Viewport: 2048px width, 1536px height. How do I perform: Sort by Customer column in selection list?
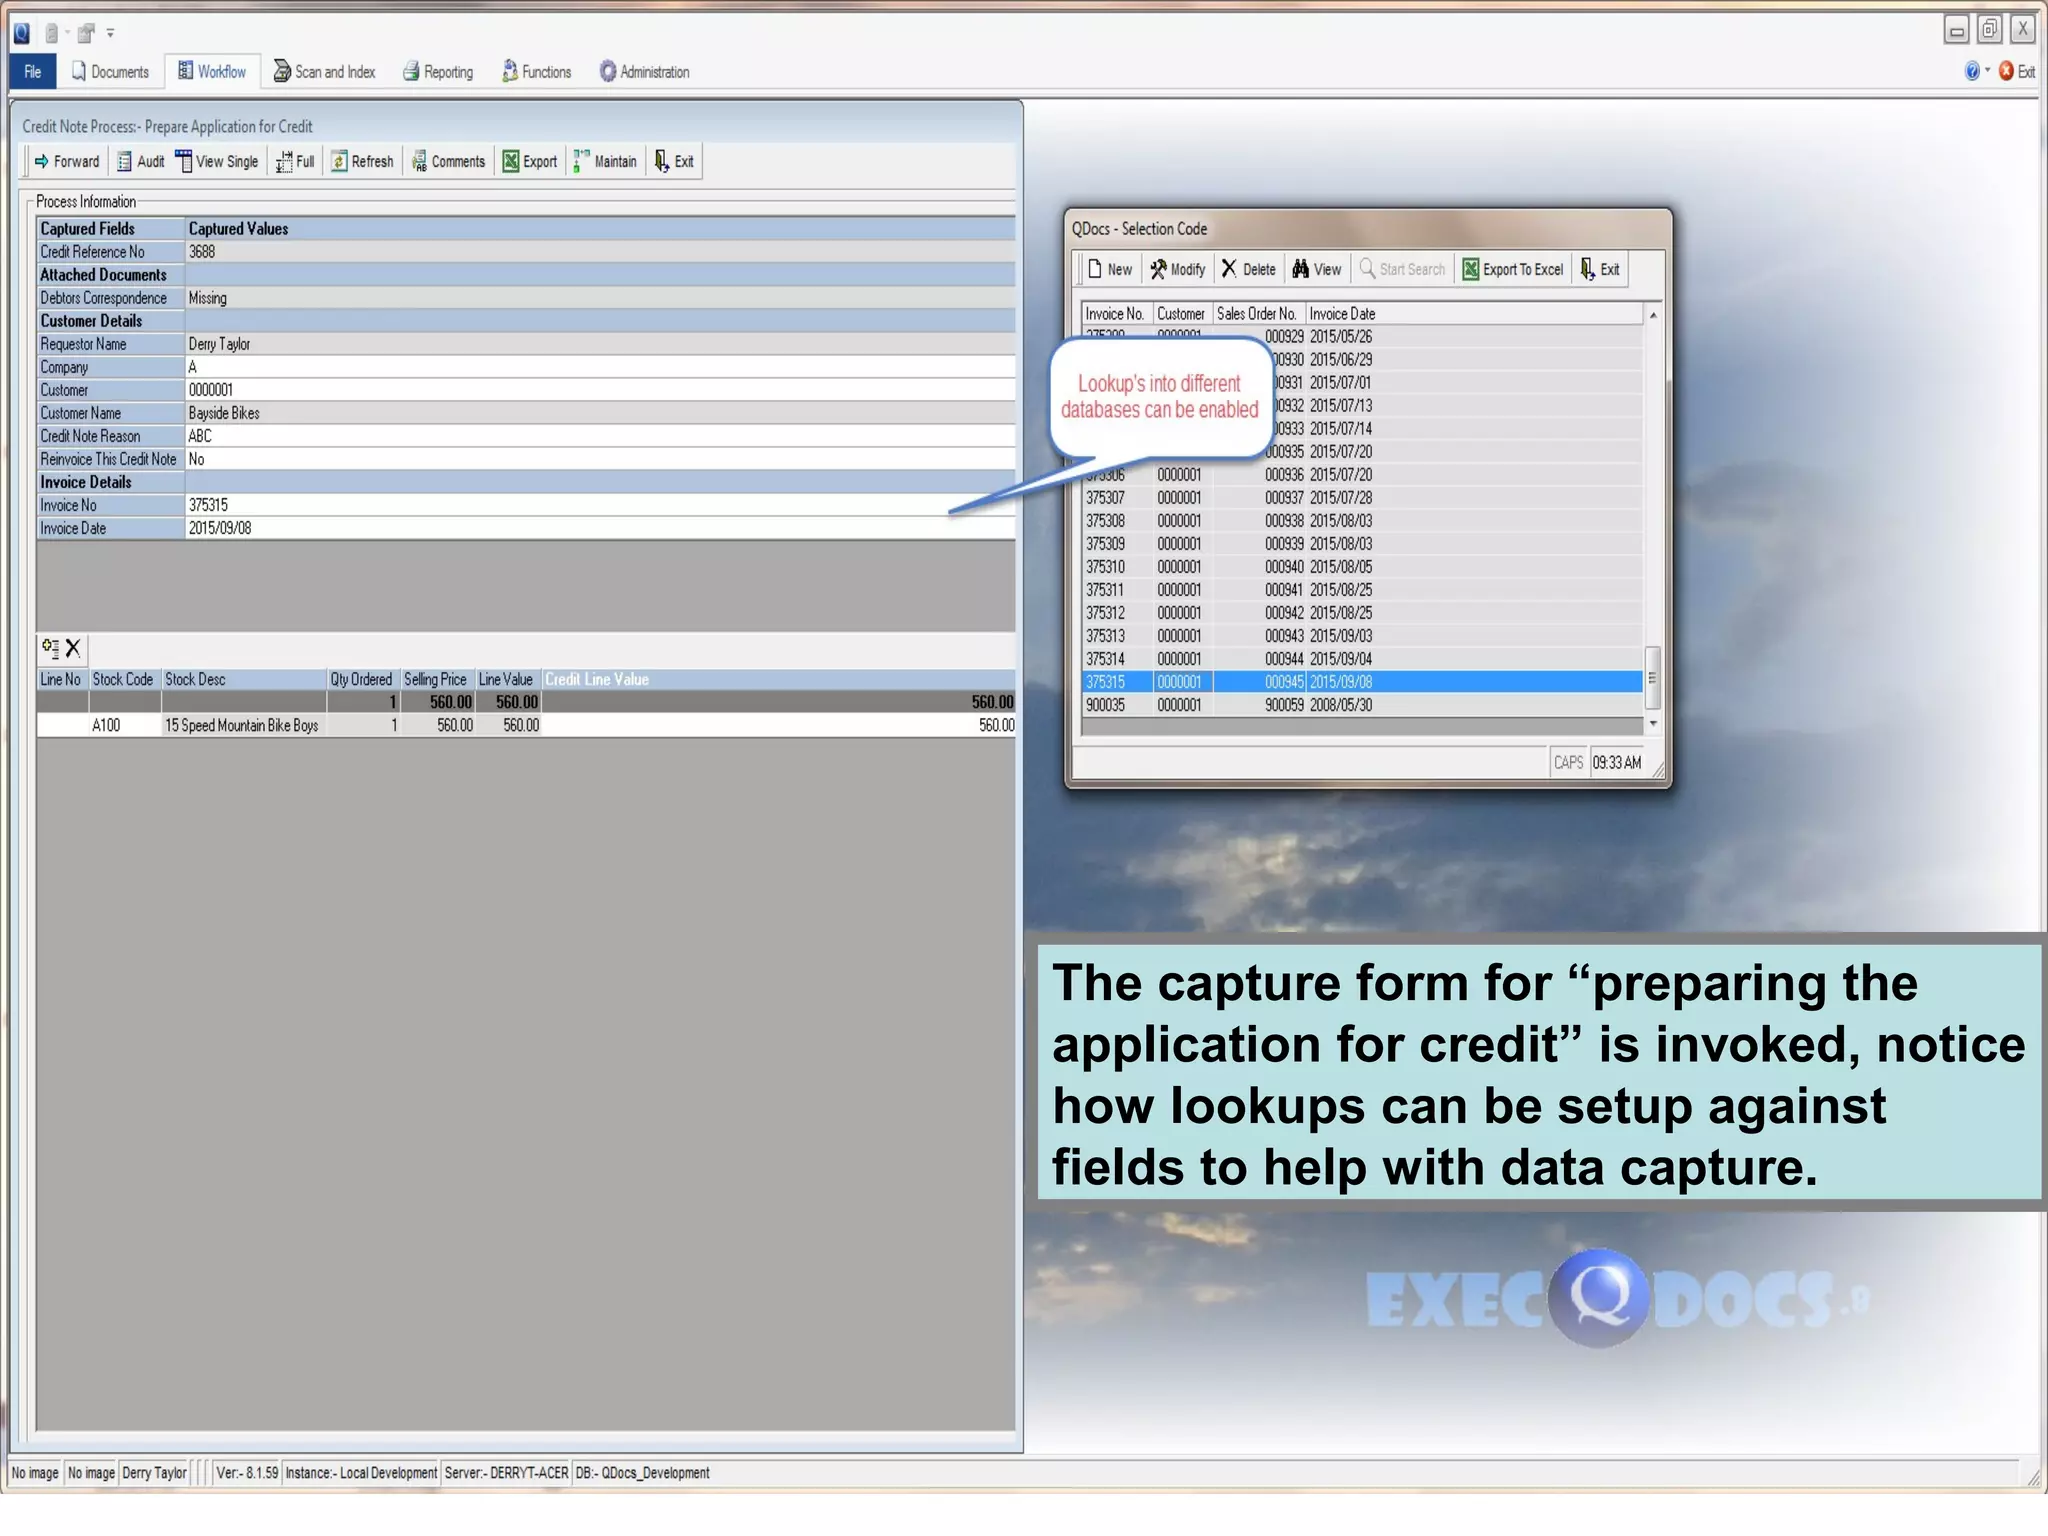pyautogui.click(x=1183, y=314)
